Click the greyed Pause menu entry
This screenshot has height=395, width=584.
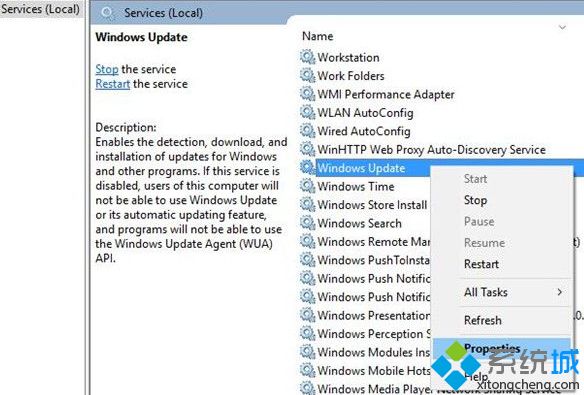coord(479,222)
